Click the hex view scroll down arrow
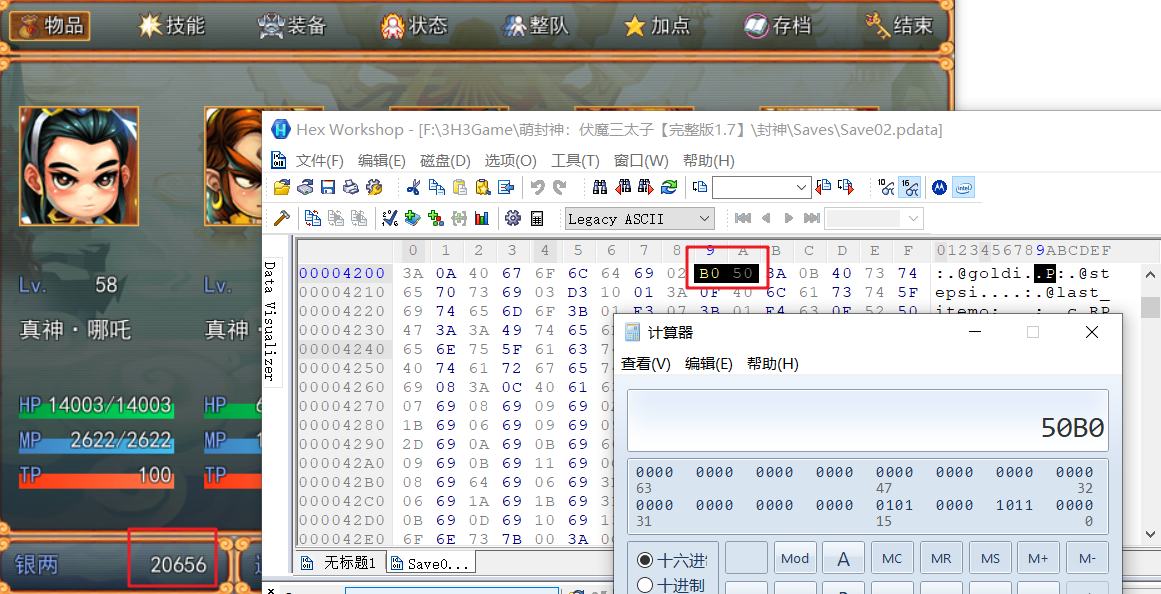The width and height of the screenshot is (1161, 594). click(x=1150, y=533)
